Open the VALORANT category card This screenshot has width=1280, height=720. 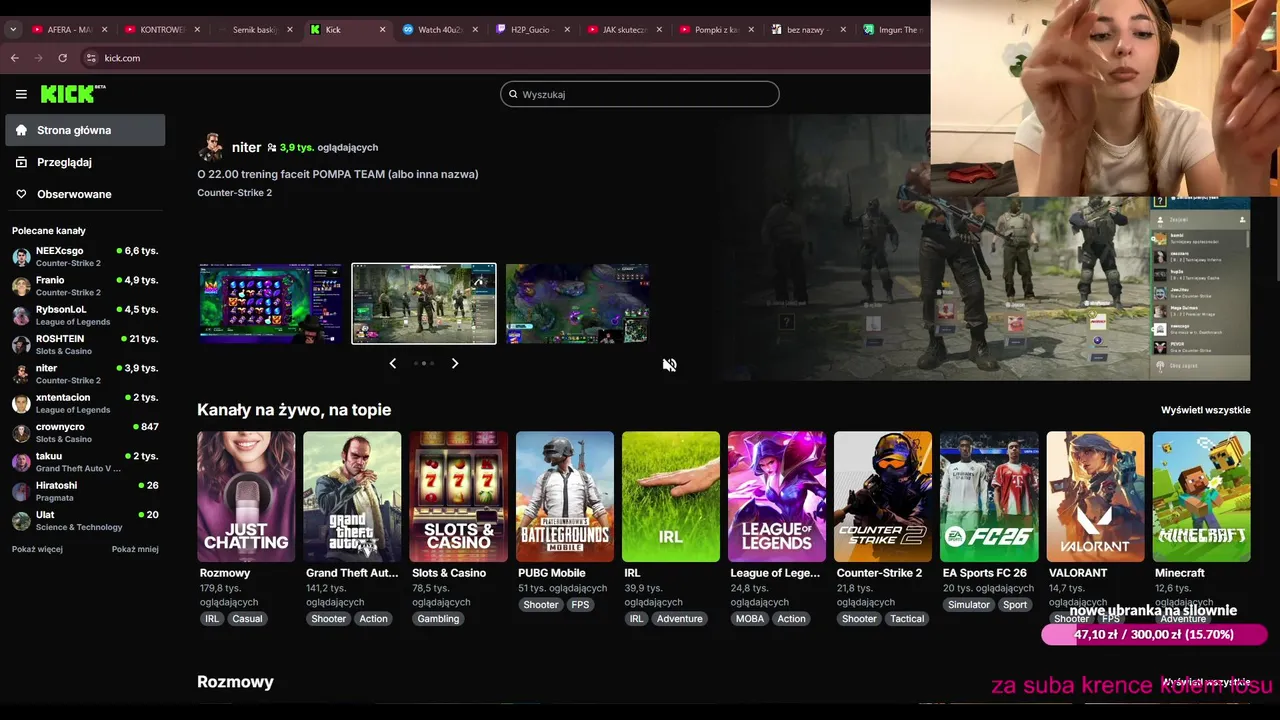[1095, 496]
